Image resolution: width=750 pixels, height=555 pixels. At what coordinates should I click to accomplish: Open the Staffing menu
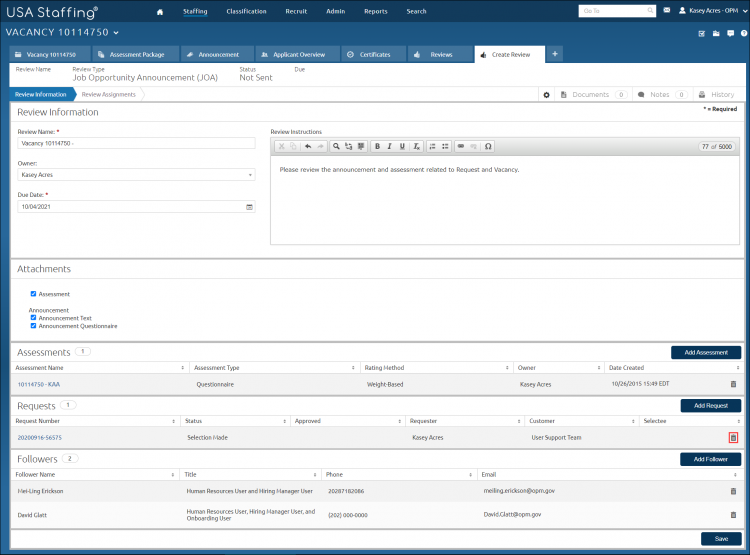195,11
